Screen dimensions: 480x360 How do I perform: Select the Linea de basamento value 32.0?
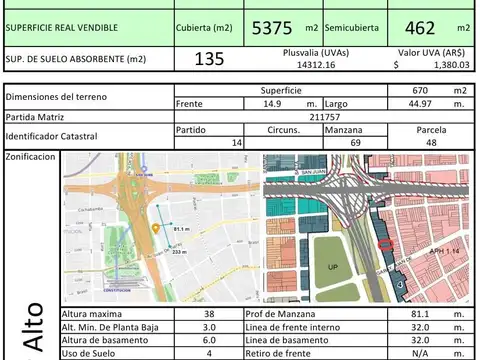point(420,340)
